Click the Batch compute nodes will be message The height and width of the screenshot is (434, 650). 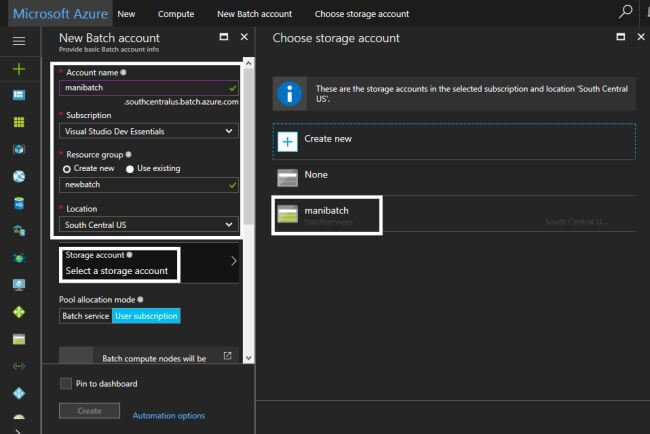click(x=154, y=359)
